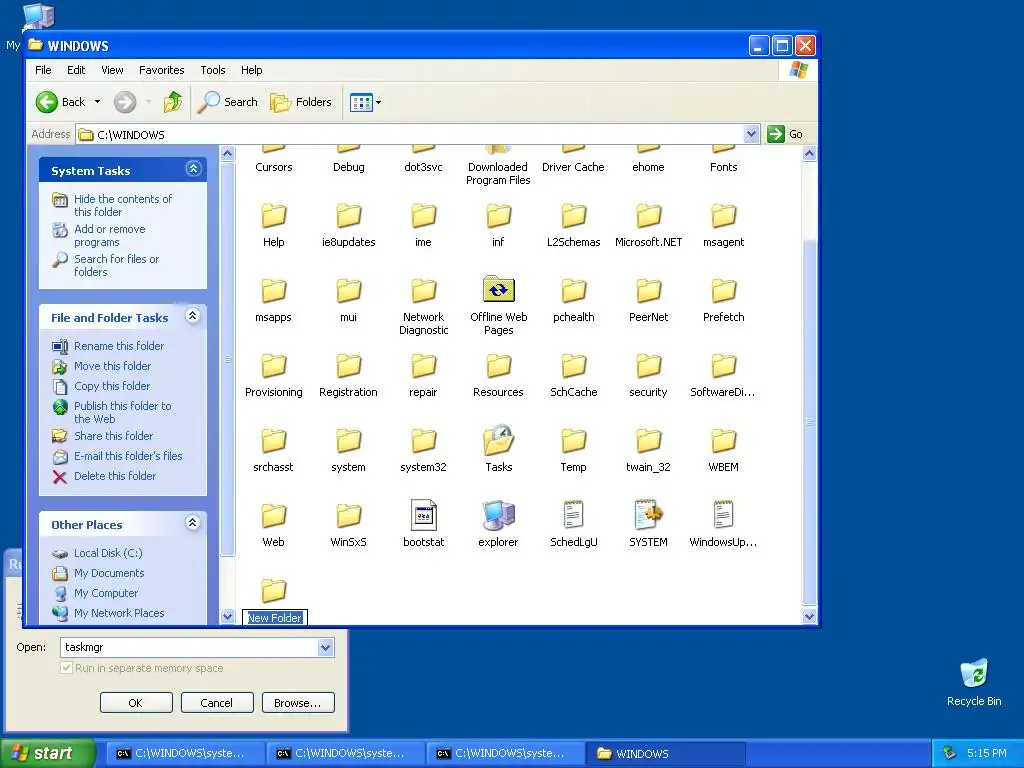Click Publish this folder to the Web

122,412
